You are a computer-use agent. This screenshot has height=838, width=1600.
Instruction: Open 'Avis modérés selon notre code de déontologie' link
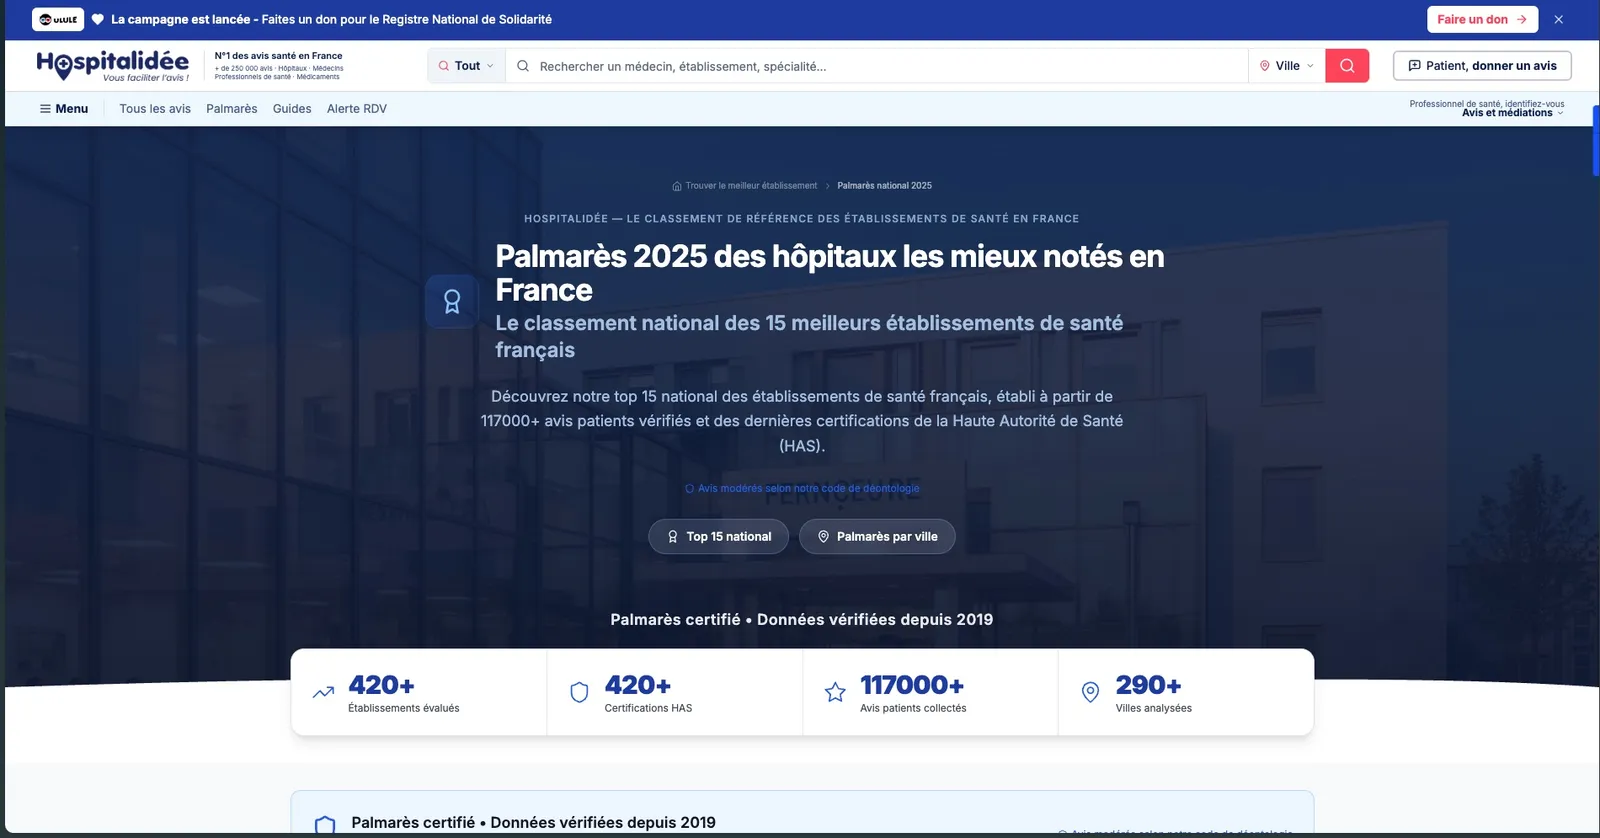coord(802,489)
